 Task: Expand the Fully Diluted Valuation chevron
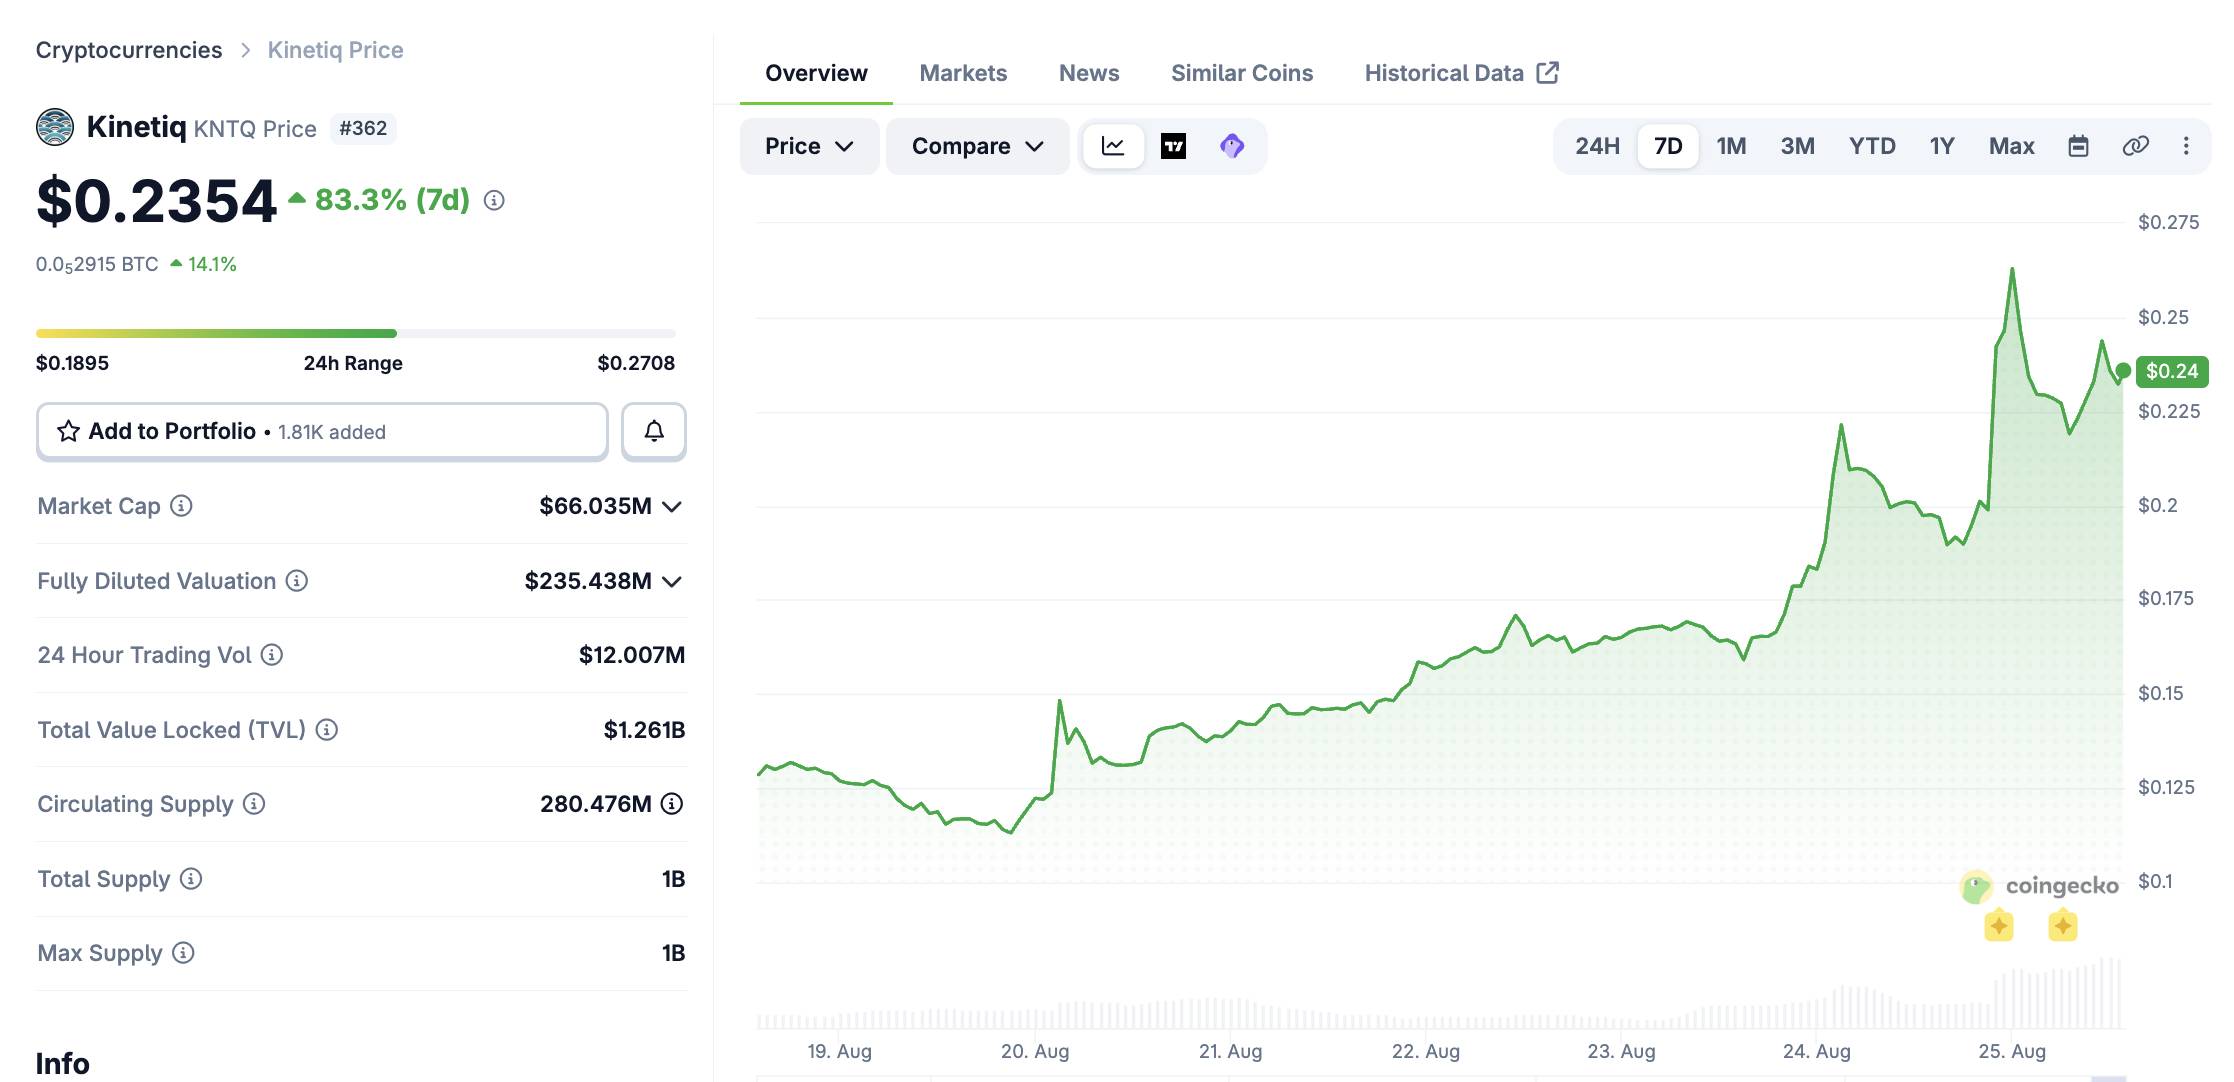(672, 582)
